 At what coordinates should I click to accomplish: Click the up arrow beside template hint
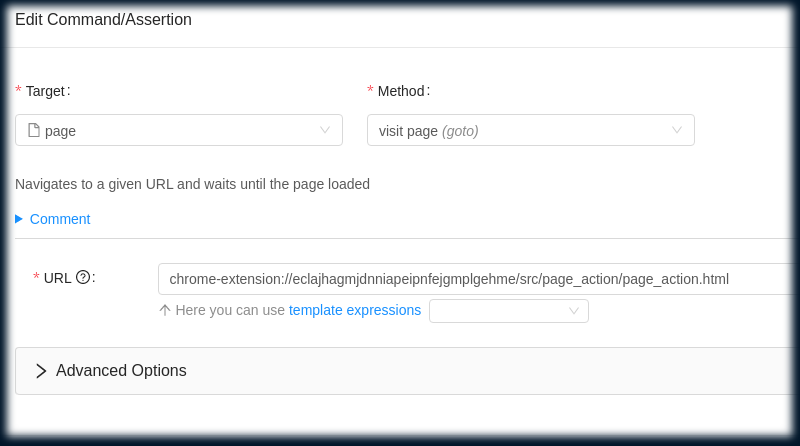pyautogui.click(x=164, y=310)
